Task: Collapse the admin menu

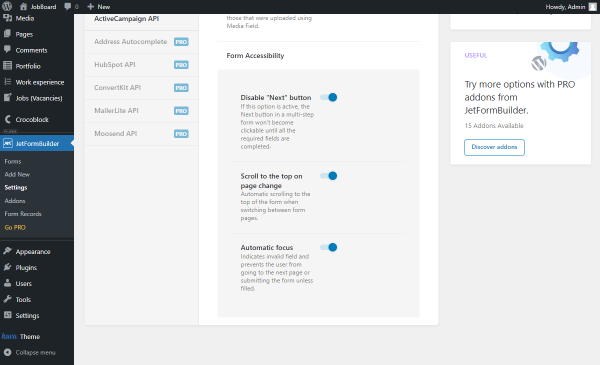Action: click(x=29, y=352)
